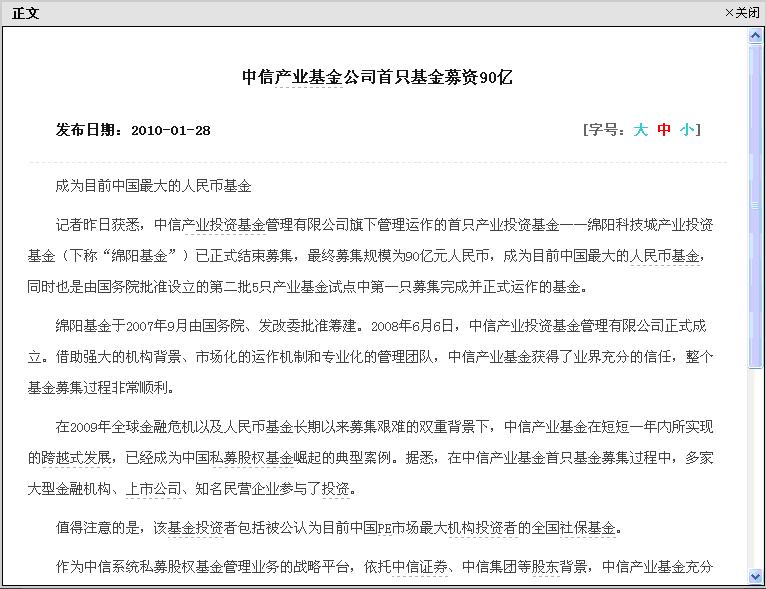
Task: Open underlined 基金投资 link in 值得注意 paragraph
Action: click(x=195, y=528)
